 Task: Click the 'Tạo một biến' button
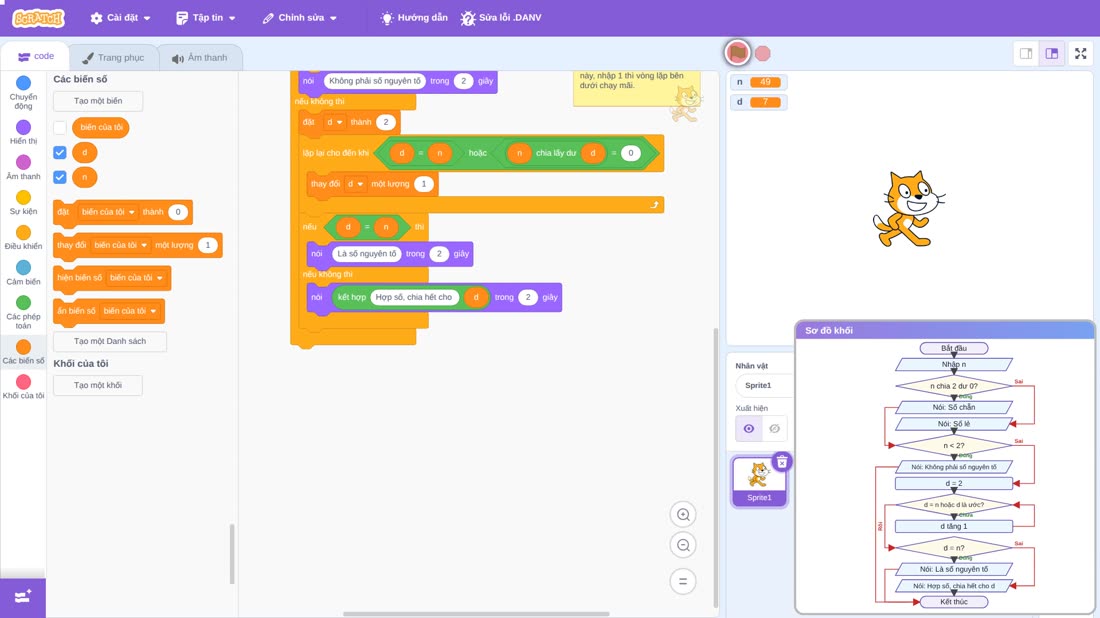(98, 101)
